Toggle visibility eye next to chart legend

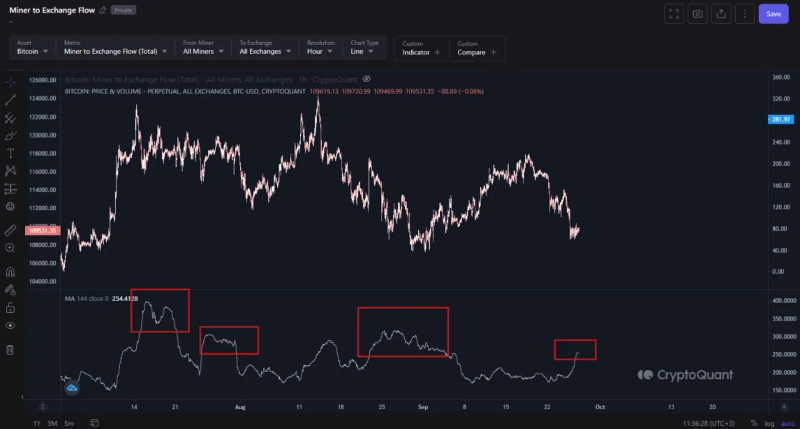point(366,78)
